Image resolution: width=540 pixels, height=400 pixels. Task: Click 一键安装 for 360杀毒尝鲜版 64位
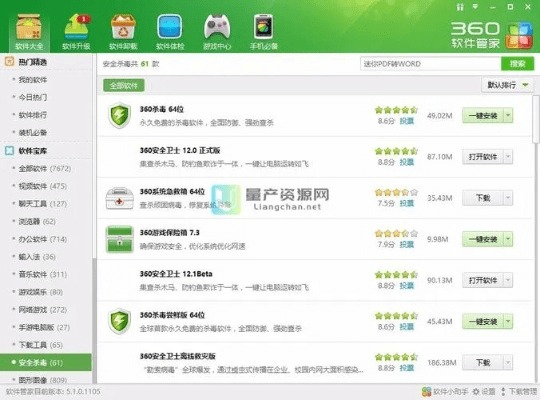483,321
